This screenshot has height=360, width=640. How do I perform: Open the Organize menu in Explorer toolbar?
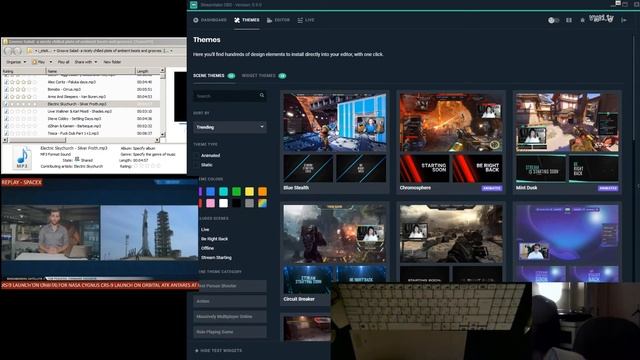[16, 62]
